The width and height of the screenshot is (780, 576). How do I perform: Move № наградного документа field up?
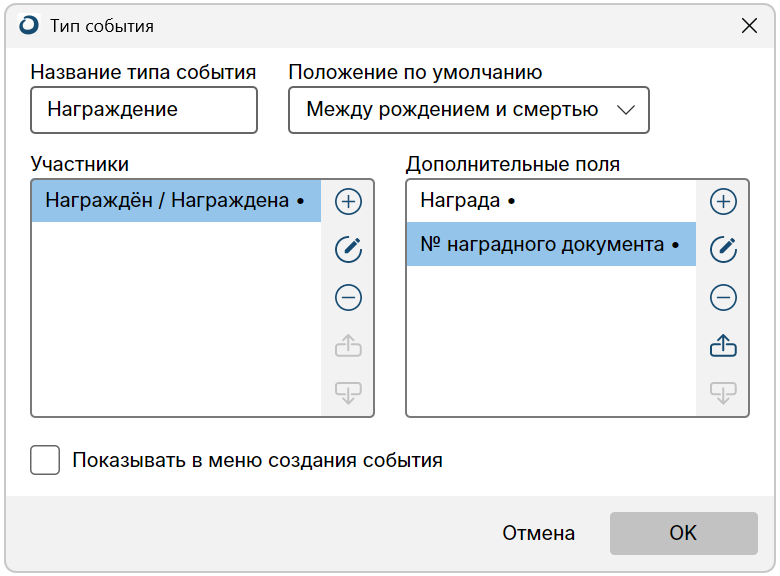[x=723, y=345]
